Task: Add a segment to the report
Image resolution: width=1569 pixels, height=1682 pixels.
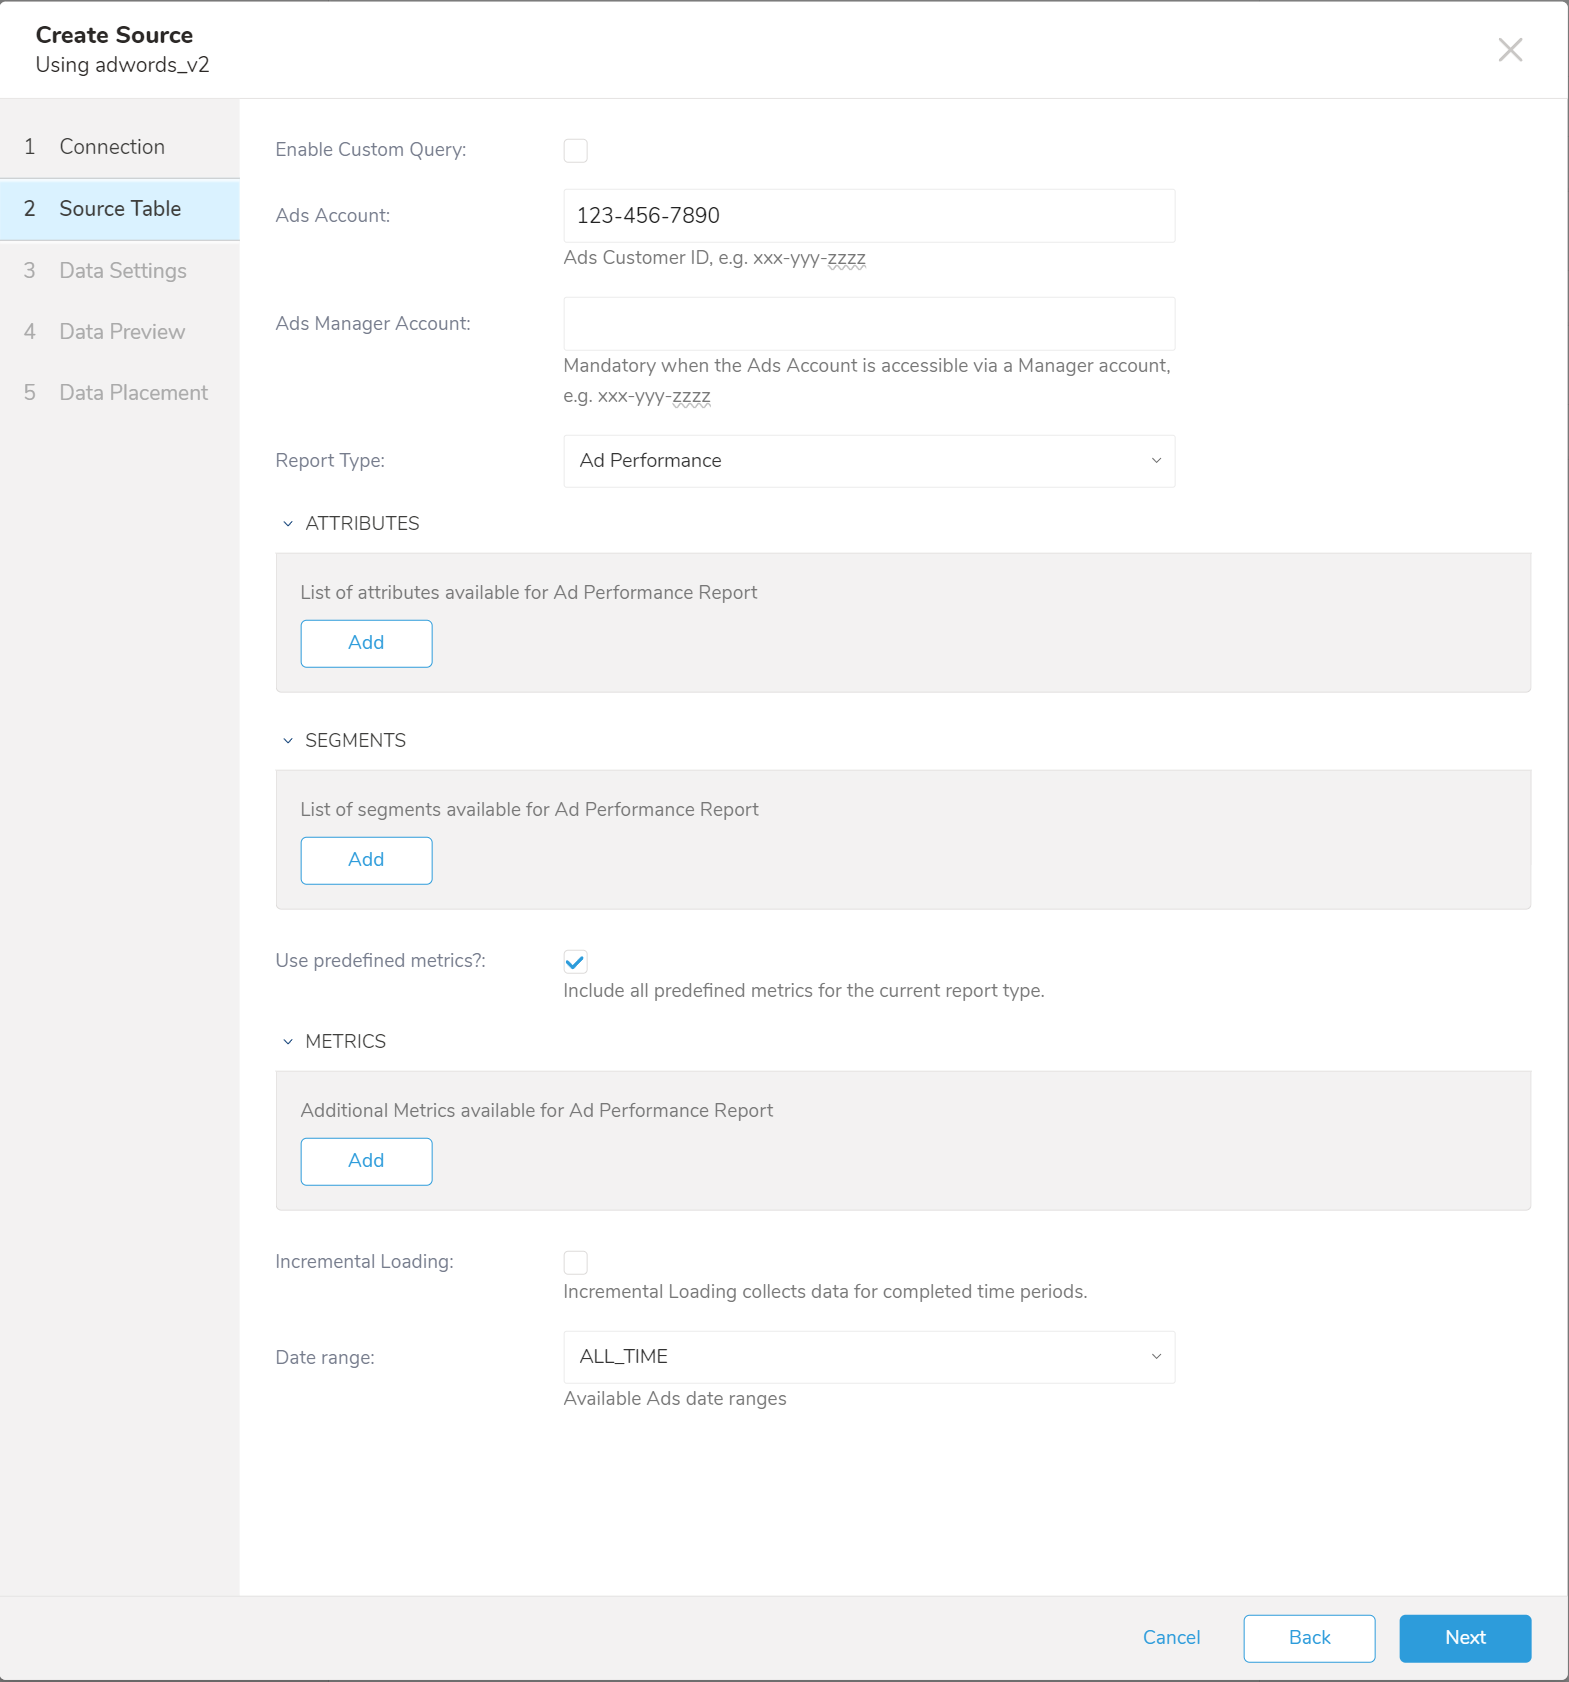Action: [x=366, y=860]
